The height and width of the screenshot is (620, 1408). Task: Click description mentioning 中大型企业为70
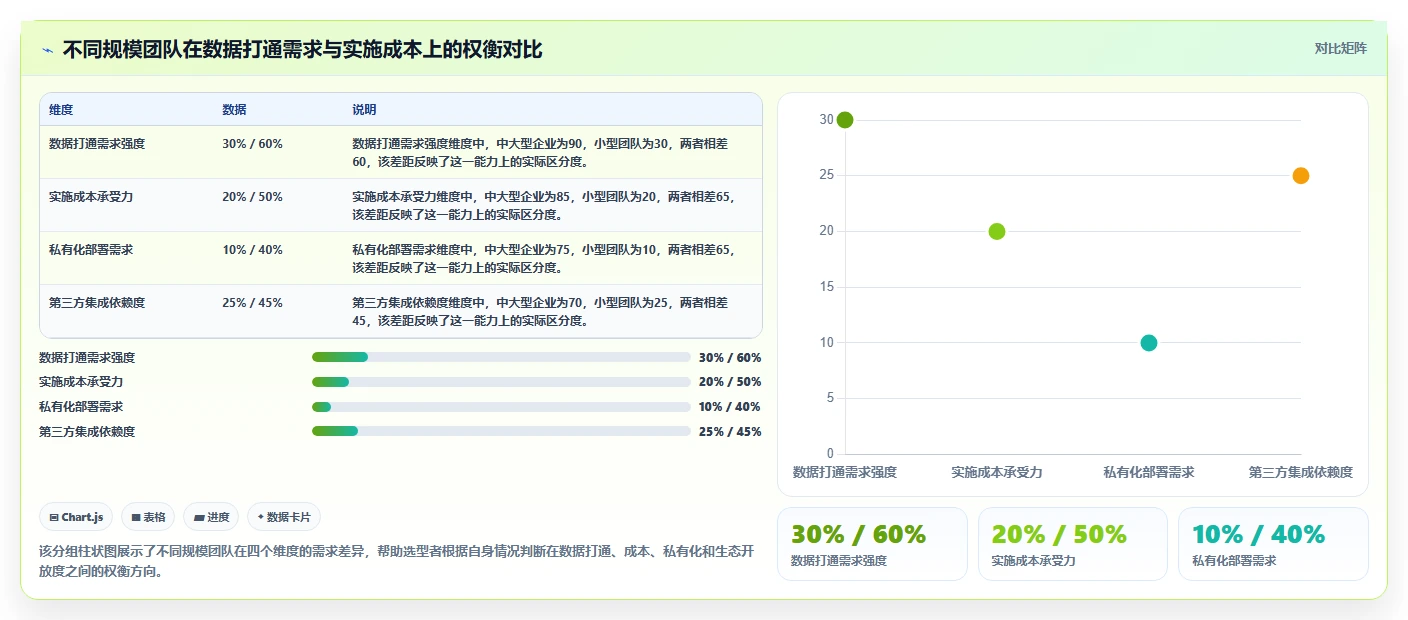coord(541,311)
